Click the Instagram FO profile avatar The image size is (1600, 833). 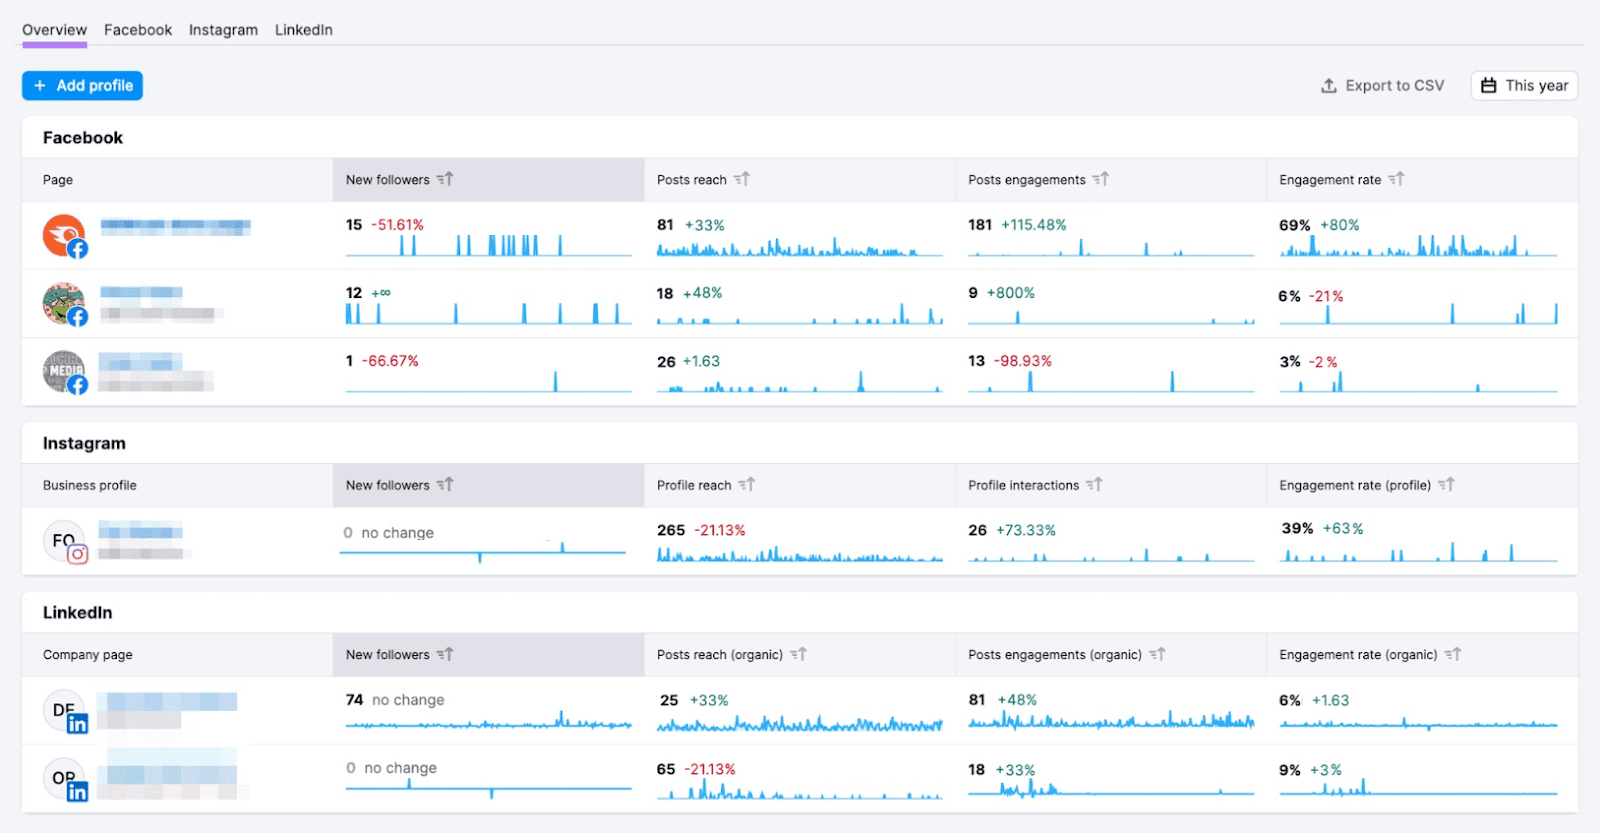point(64,541)
